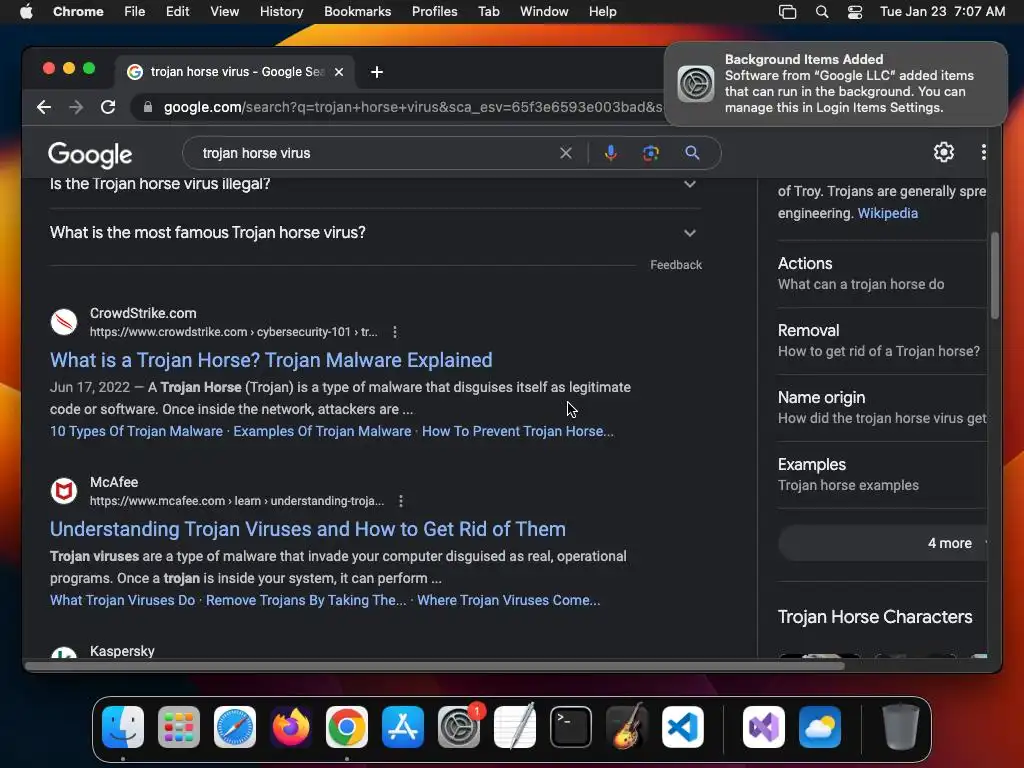Viewport: 1024px width, 768px height.
Task: Open '10 Types Of Trojan Malware' sublink
Action: click(136, 431)
